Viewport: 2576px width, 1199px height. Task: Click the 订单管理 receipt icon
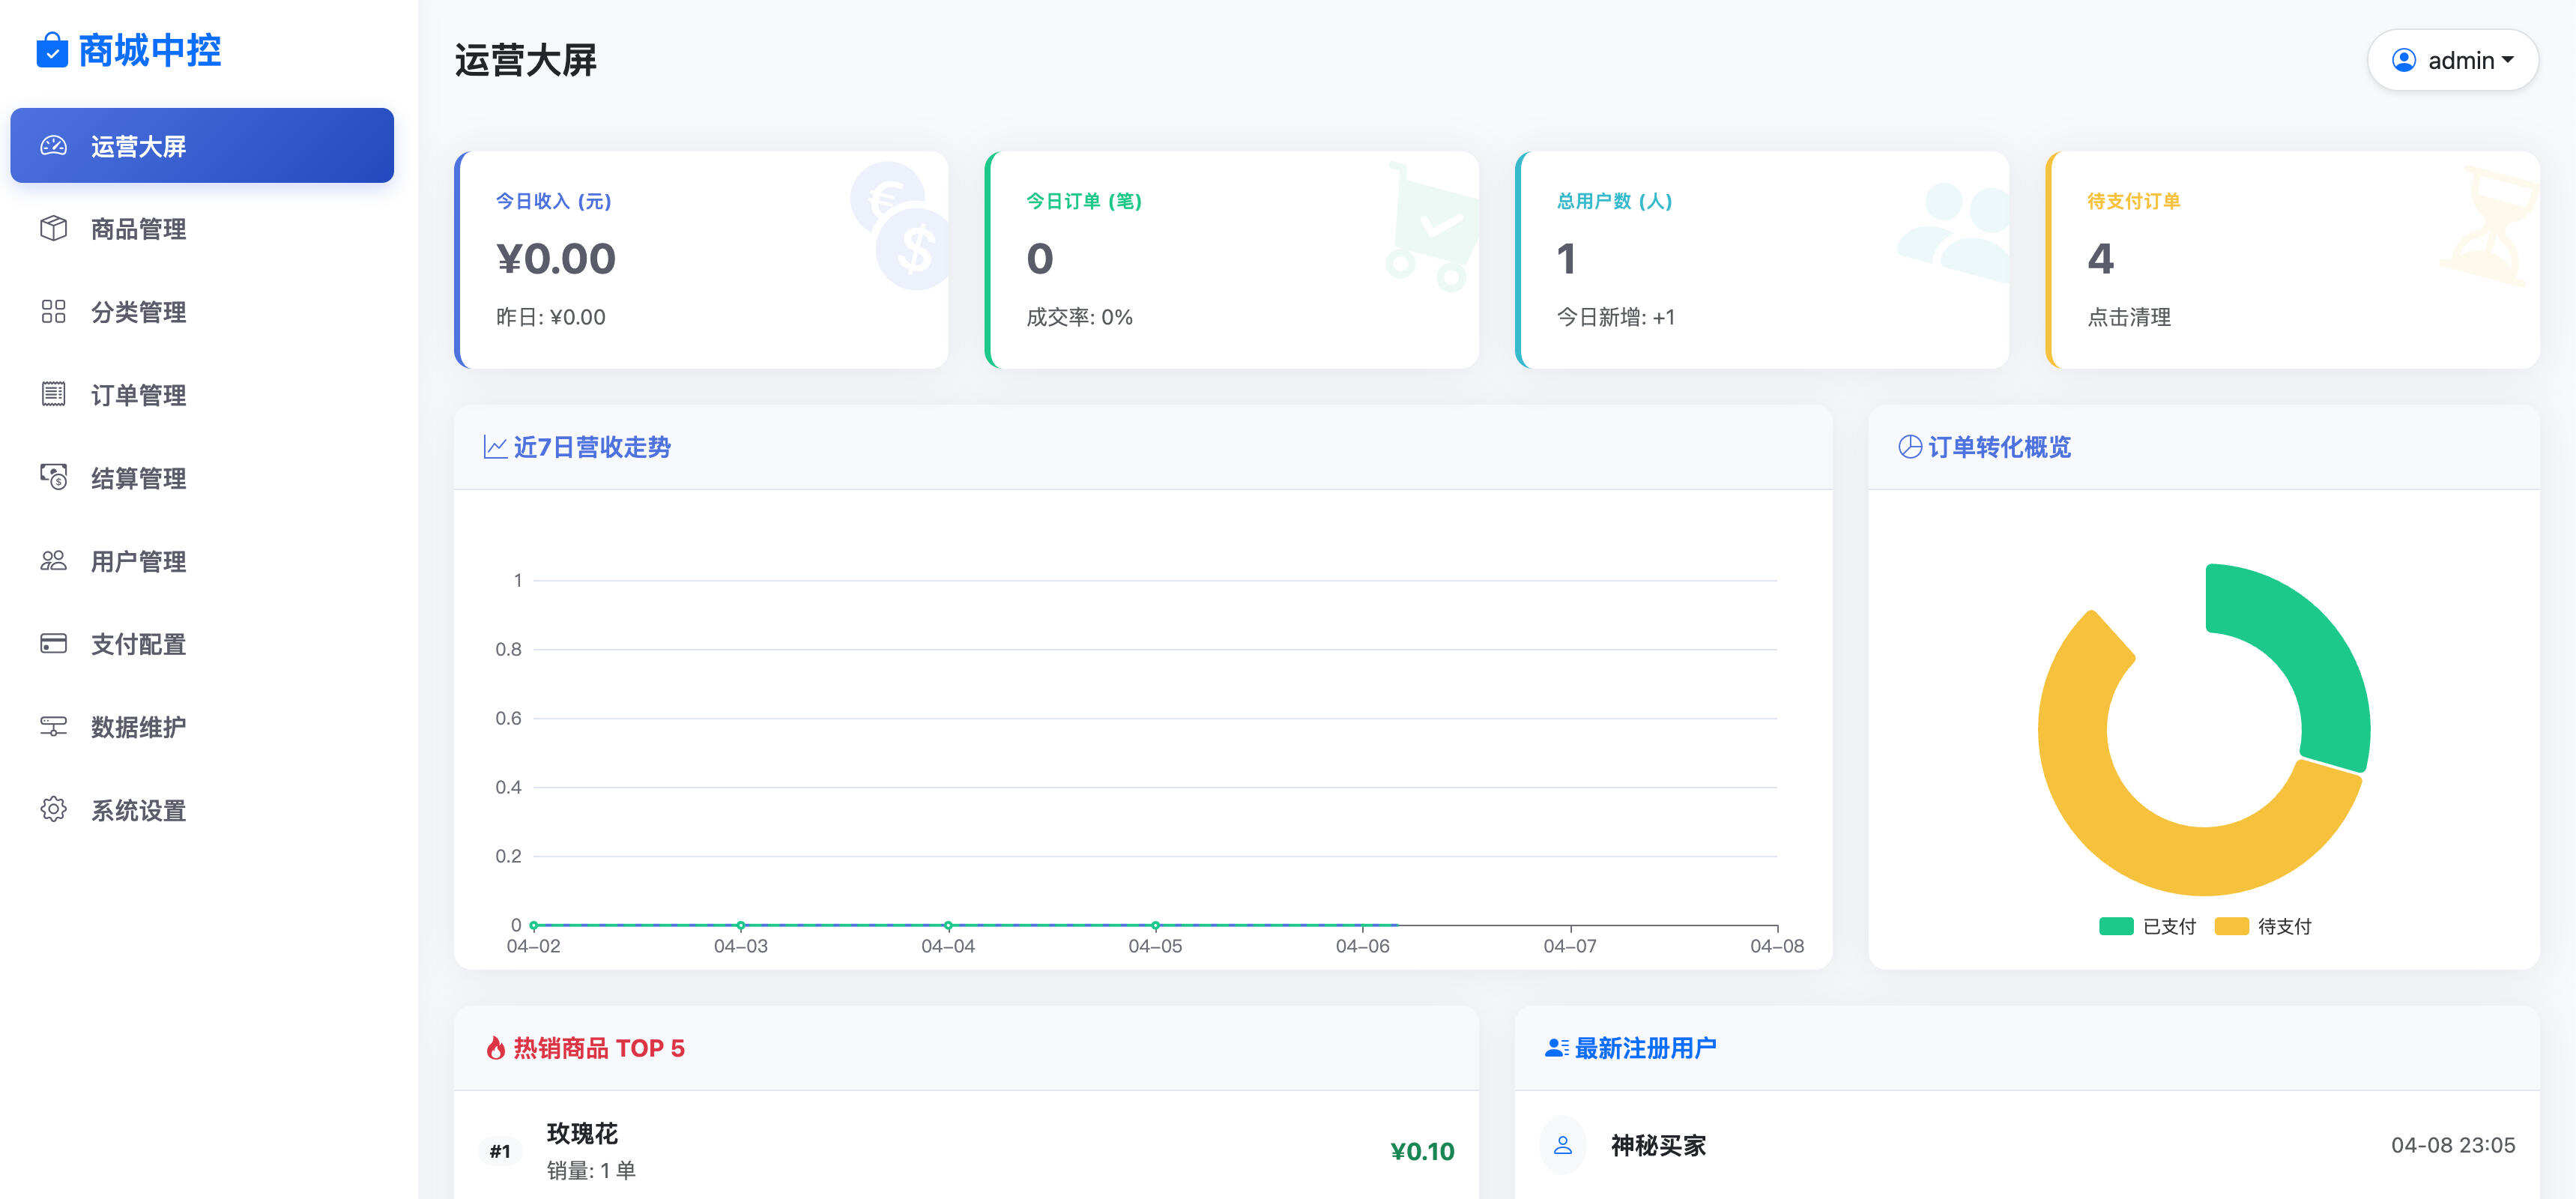point(52,395)
